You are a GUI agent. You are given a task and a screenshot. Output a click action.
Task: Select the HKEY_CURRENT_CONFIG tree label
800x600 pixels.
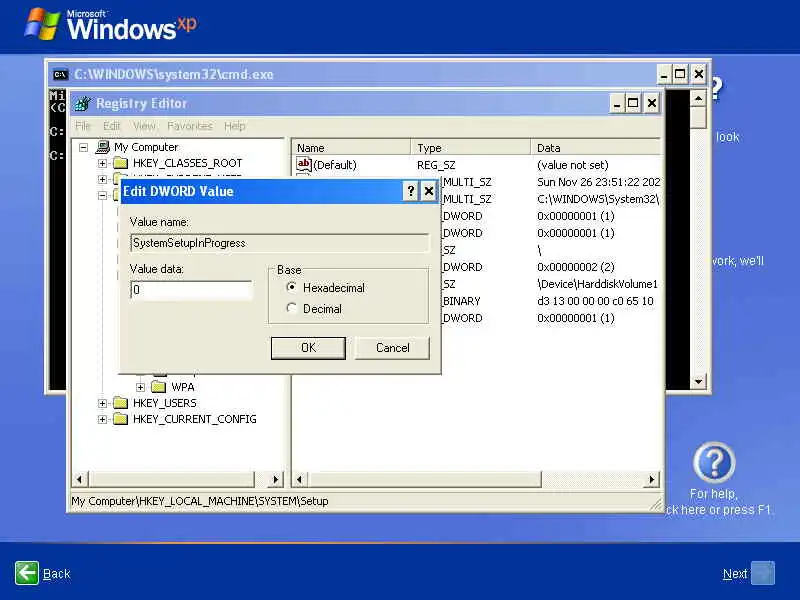(x=194, y=419)
